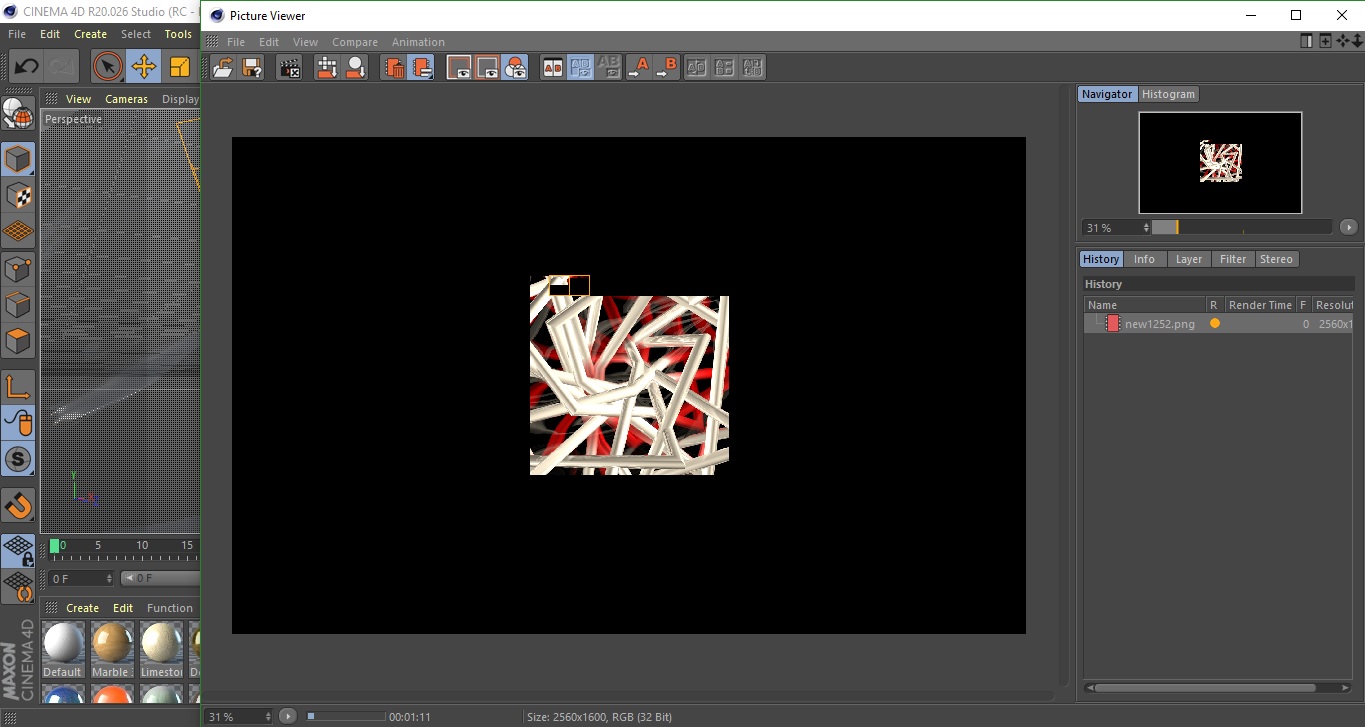This screenshot has width=1365, height=727.
Task: Select the History tab
Action: pos(1101,259)
